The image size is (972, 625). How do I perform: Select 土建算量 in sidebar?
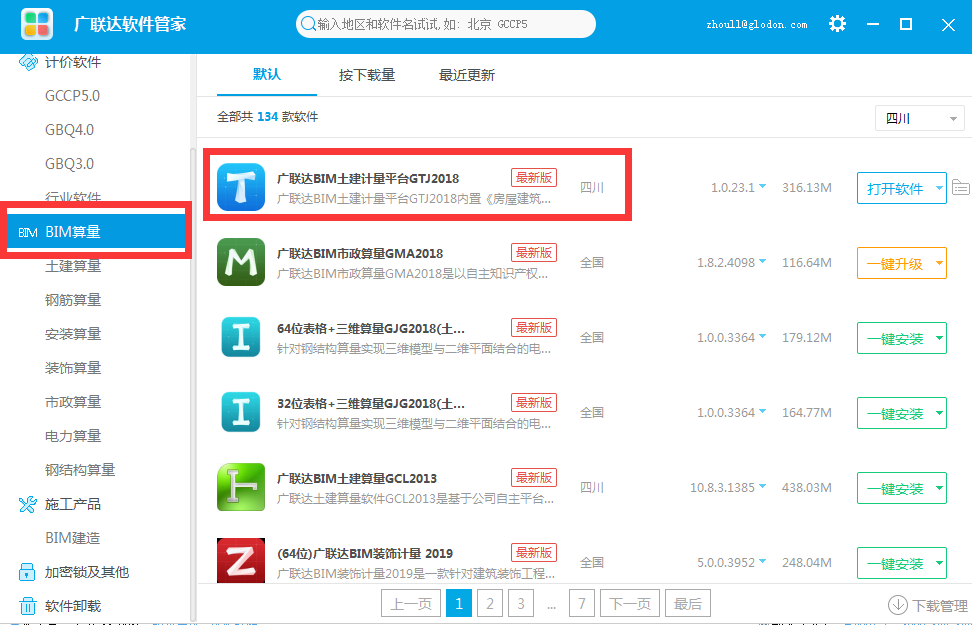pos(73,266)
